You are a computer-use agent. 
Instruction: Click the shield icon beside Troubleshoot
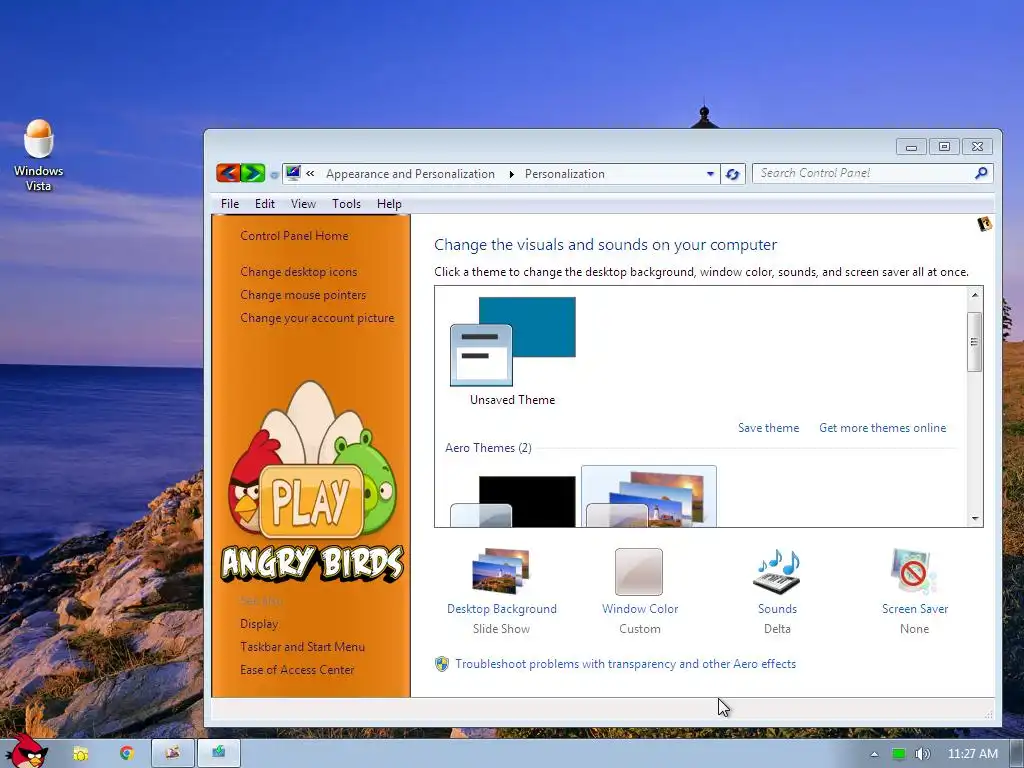pos(442,664)
